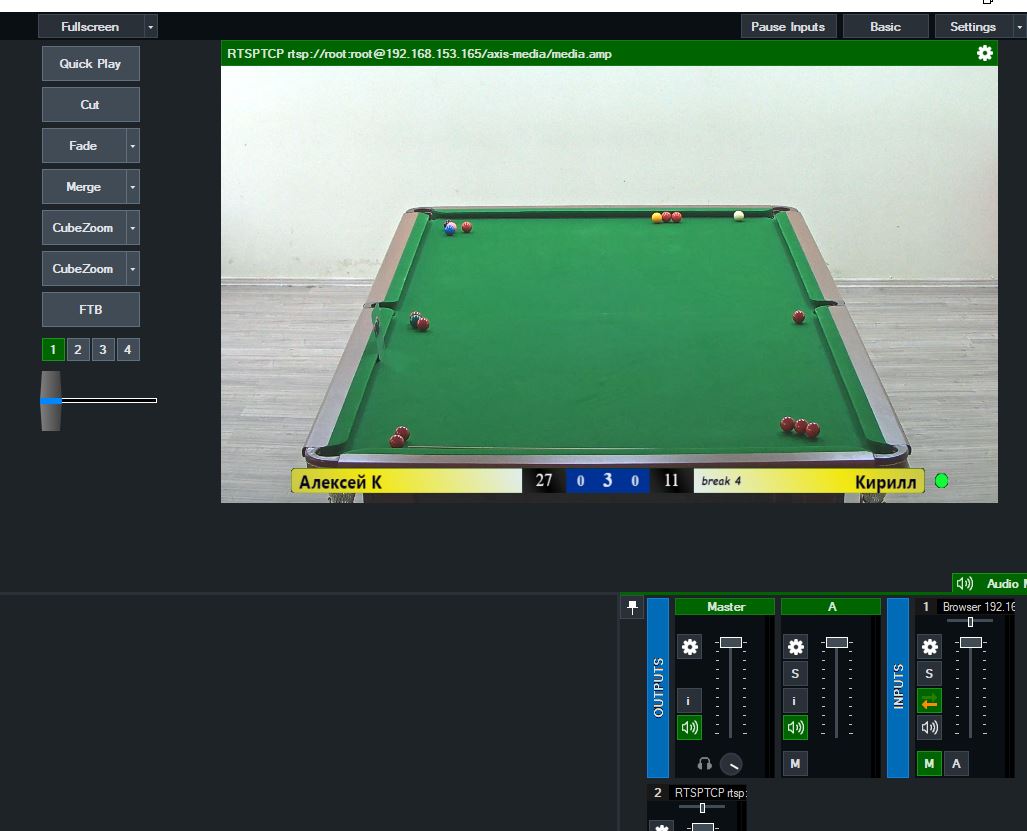Expand the Fade transition options arrow
Screen dimensions: 1027x831
tap(133, 146)
